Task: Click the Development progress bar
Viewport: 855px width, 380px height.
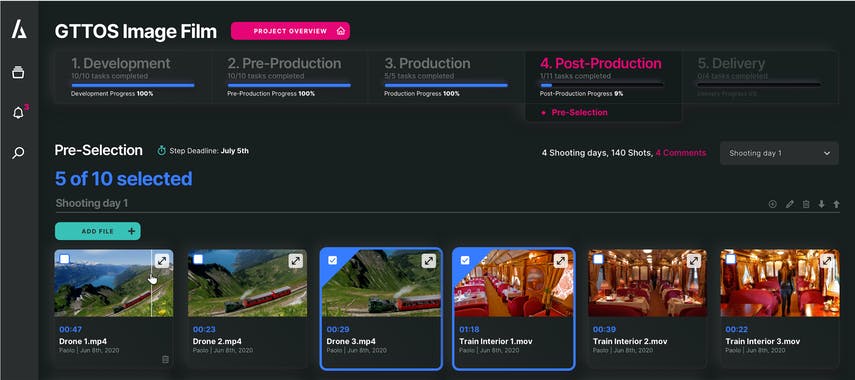Action: click(x=133, y=85)
